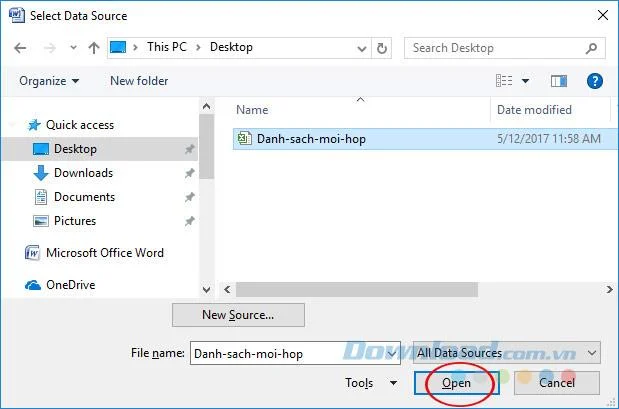Click the Pictures pin icon
Screen dimensions: 619x409
(189, 221)
